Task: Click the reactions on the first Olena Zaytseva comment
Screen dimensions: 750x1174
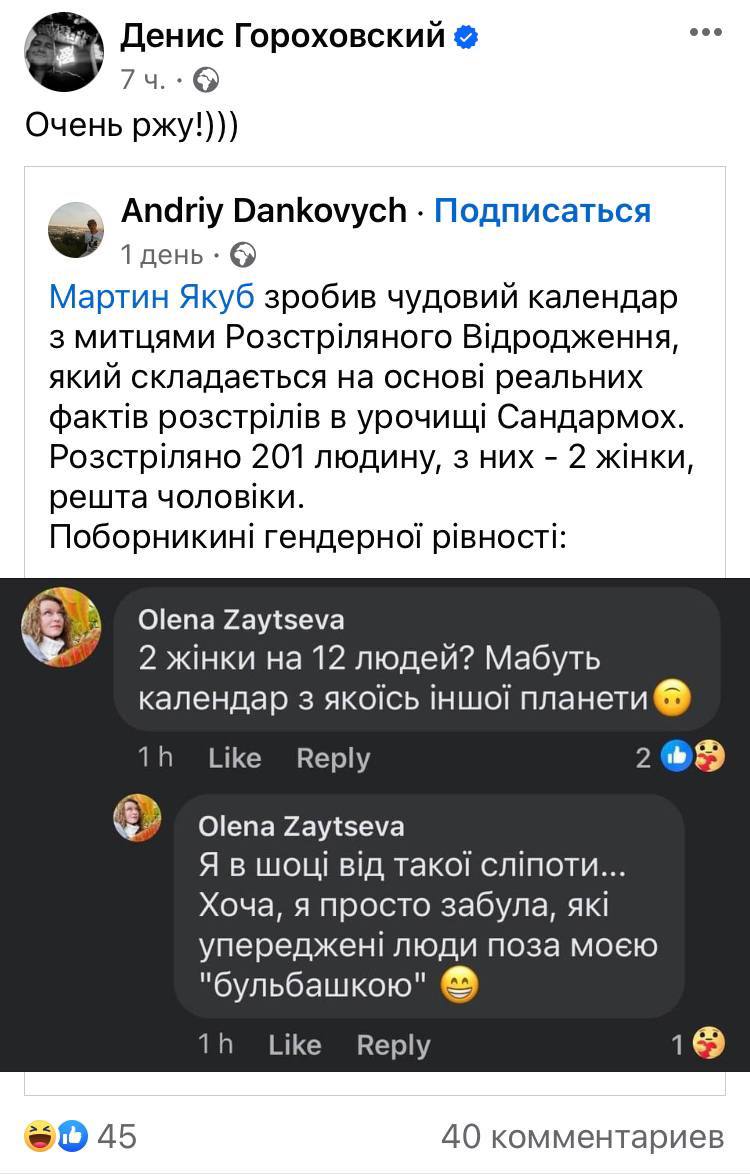Action: [691, 758]
